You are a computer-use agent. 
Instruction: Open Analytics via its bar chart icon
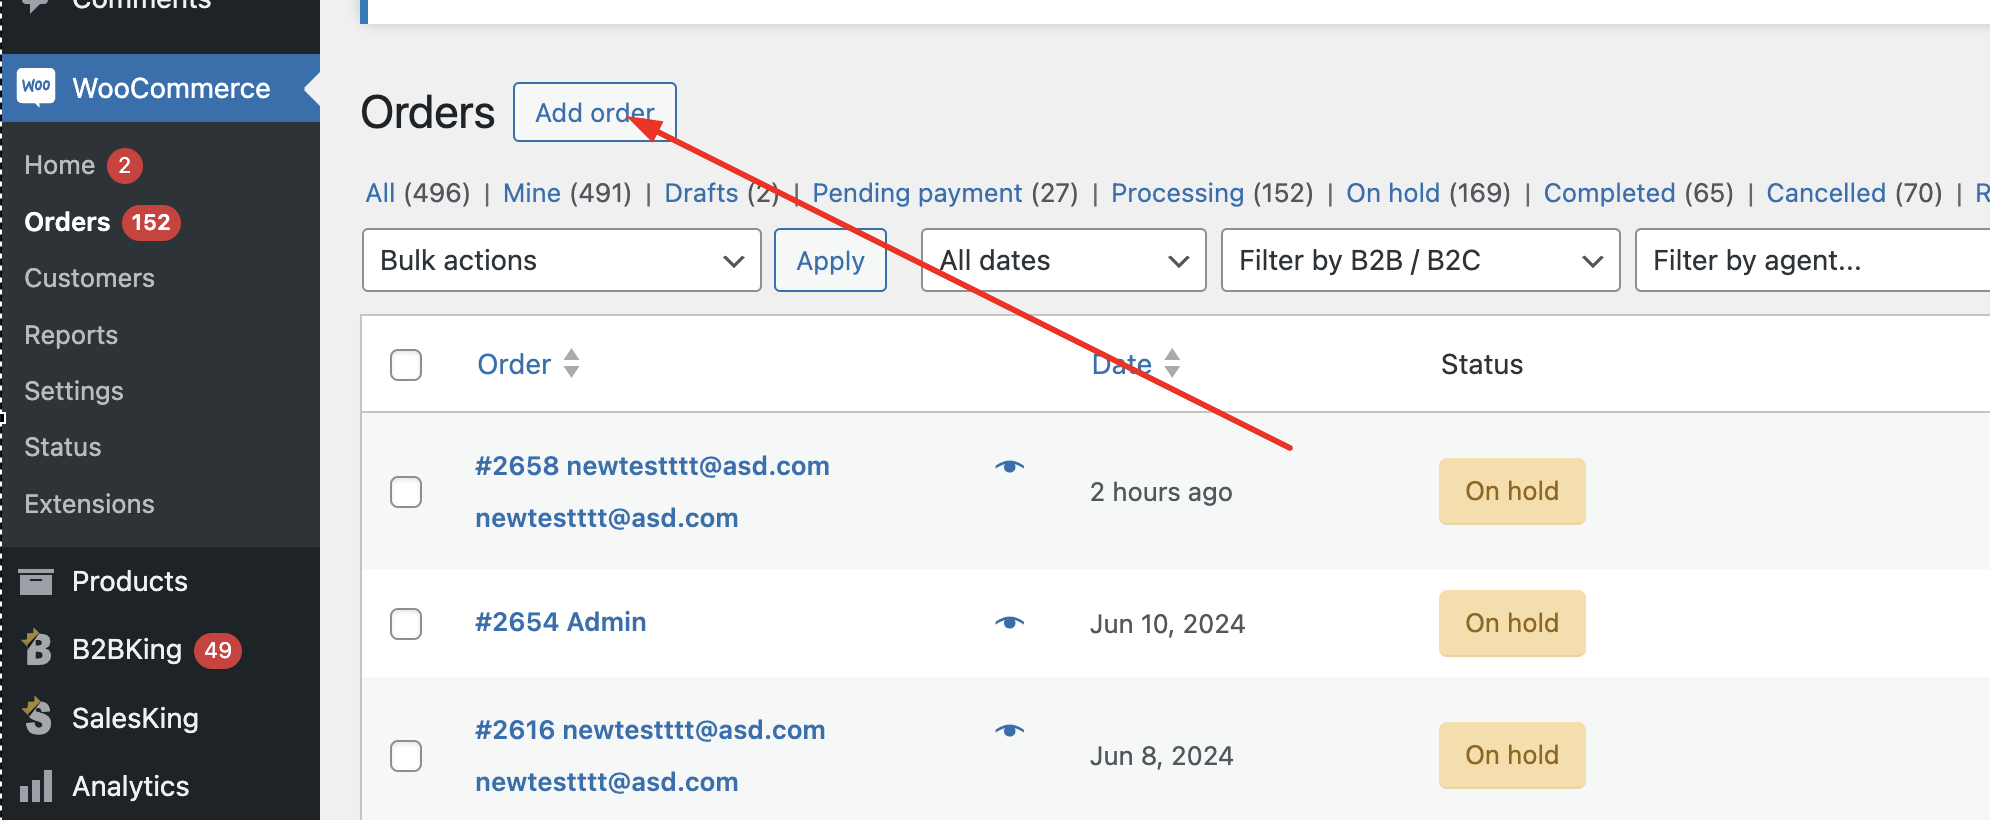(x=36, y=786)
